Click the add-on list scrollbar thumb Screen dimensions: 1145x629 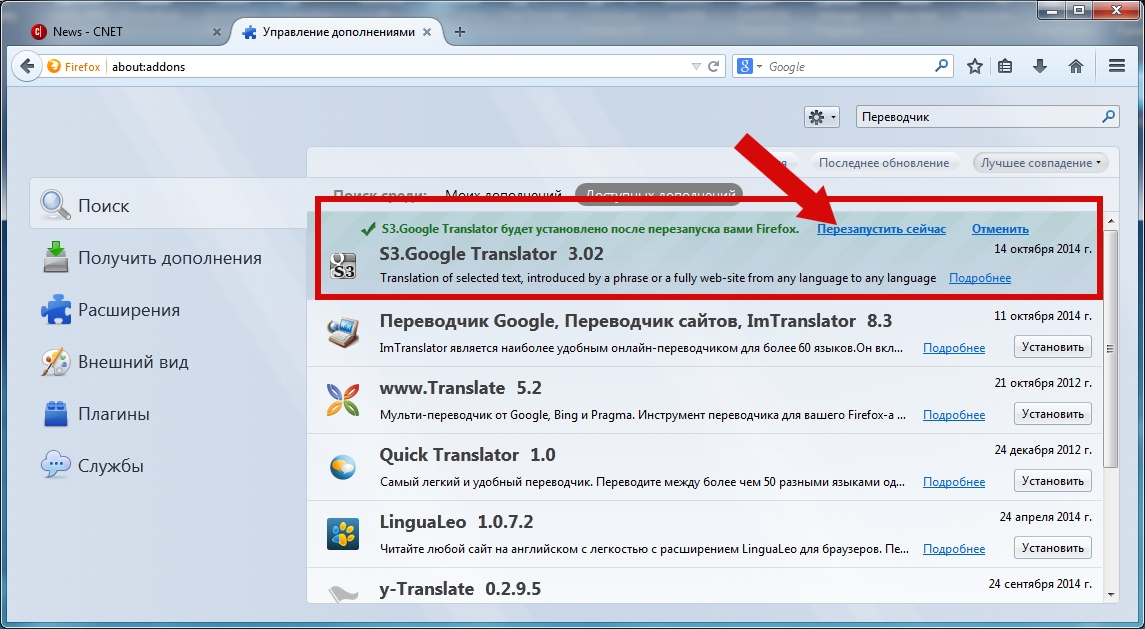pos(1111,349)
